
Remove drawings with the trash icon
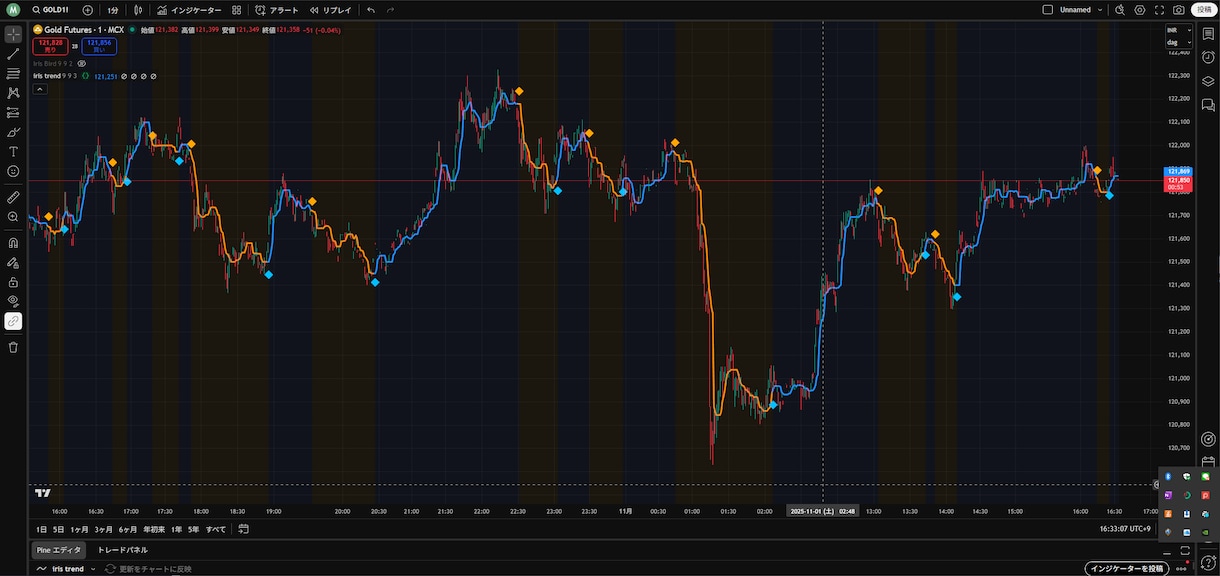click(13, 347)
